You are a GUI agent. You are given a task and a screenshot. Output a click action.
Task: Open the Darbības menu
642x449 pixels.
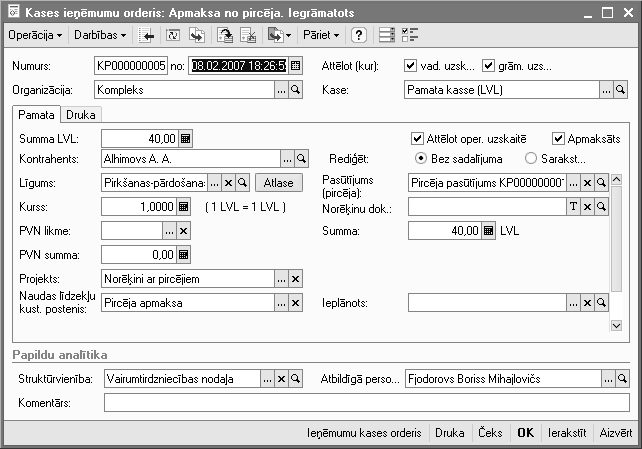coord(102,35)
